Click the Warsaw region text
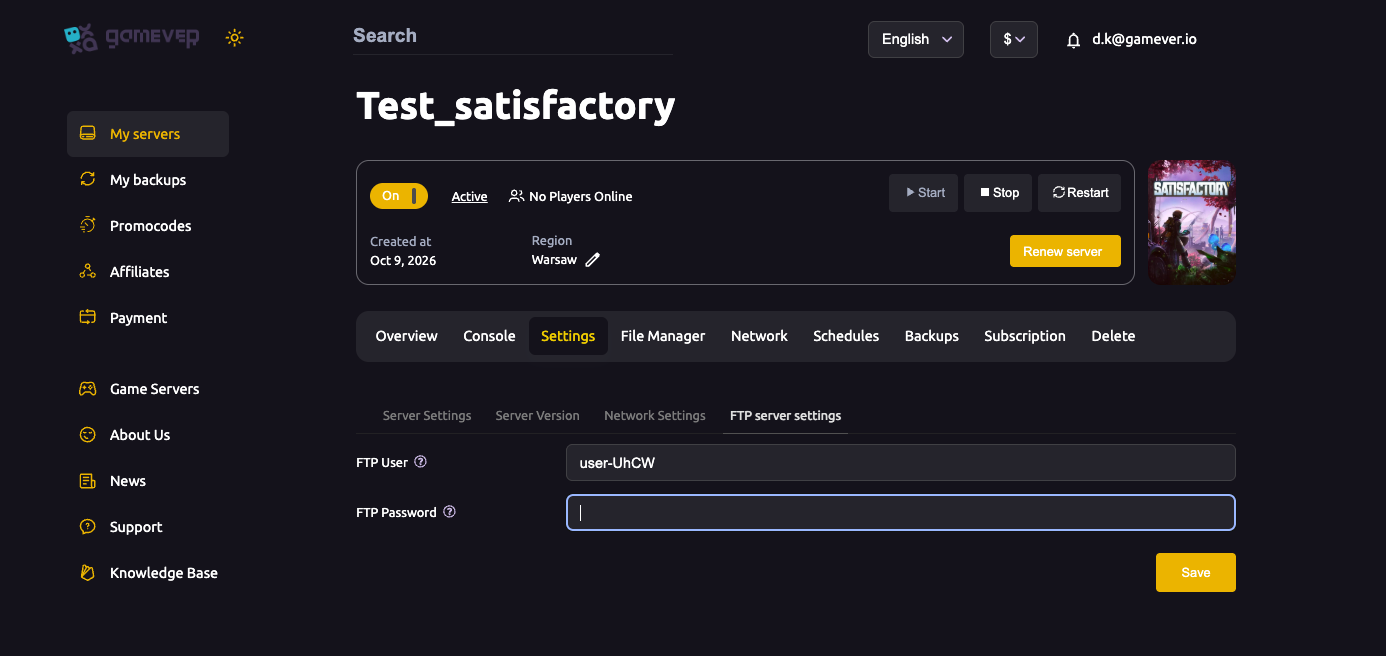Screen dimensions: 1386x656 [554, 260]
